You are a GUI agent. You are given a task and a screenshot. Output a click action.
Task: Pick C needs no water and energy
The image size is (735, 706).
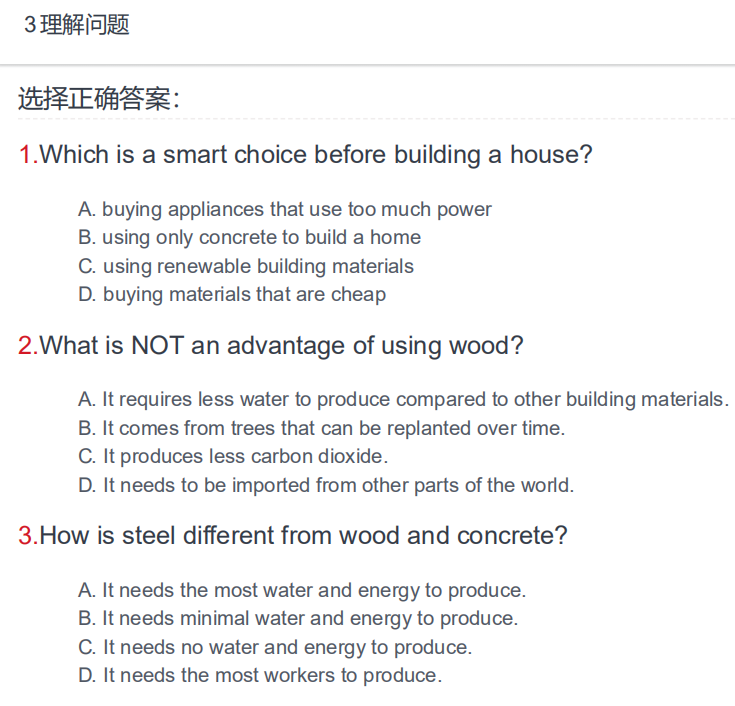tap(275, 648)
